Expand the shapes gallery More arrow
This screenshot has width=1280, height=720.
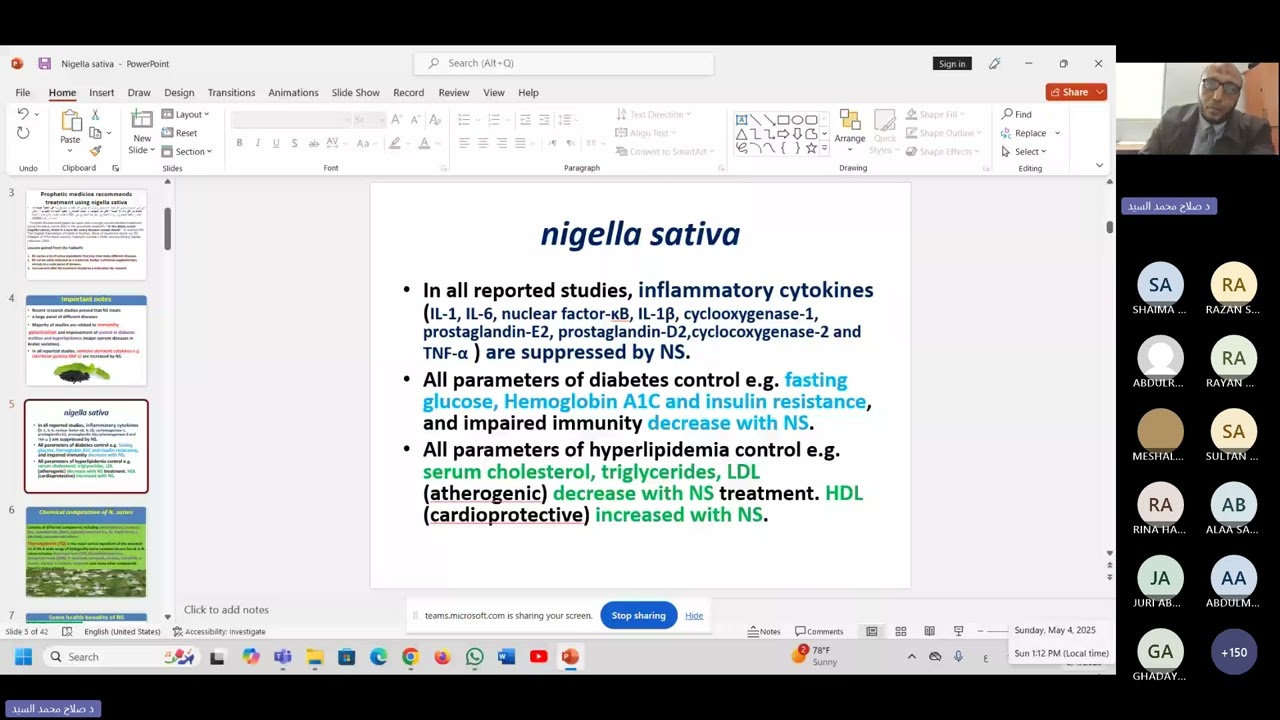[x=826, y=149]
